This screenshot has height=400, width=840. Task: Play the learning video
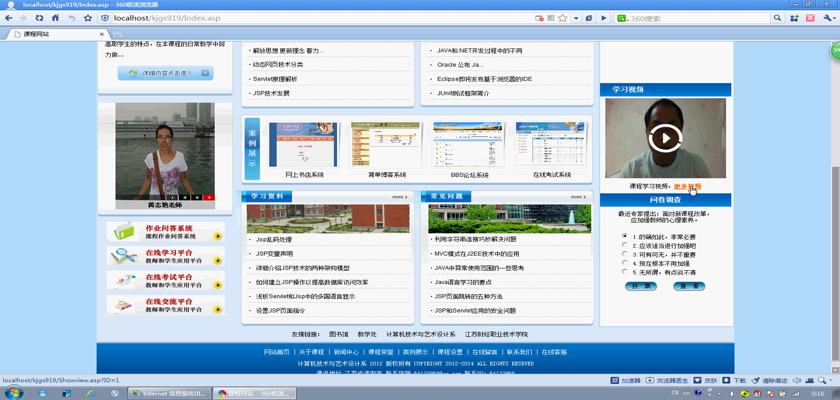pyautogui.click(x=665, y=138)
